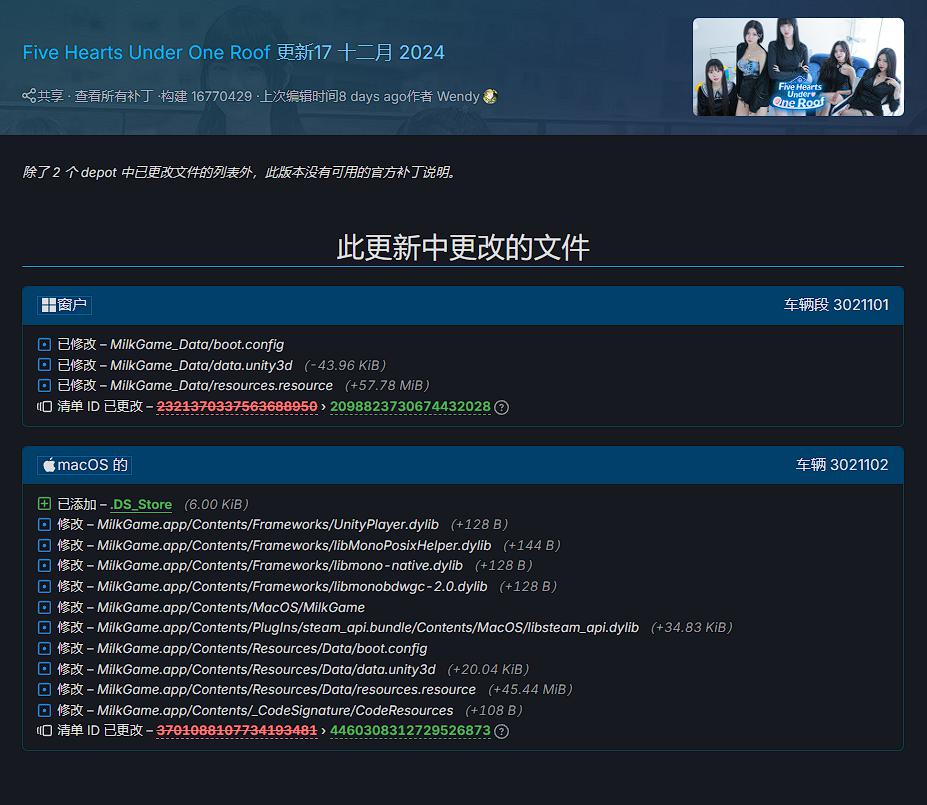Screen dimensions: 927x805
Task: Click text MilkGame_Data/data.unity3d
Action: [x=201, y=365]
